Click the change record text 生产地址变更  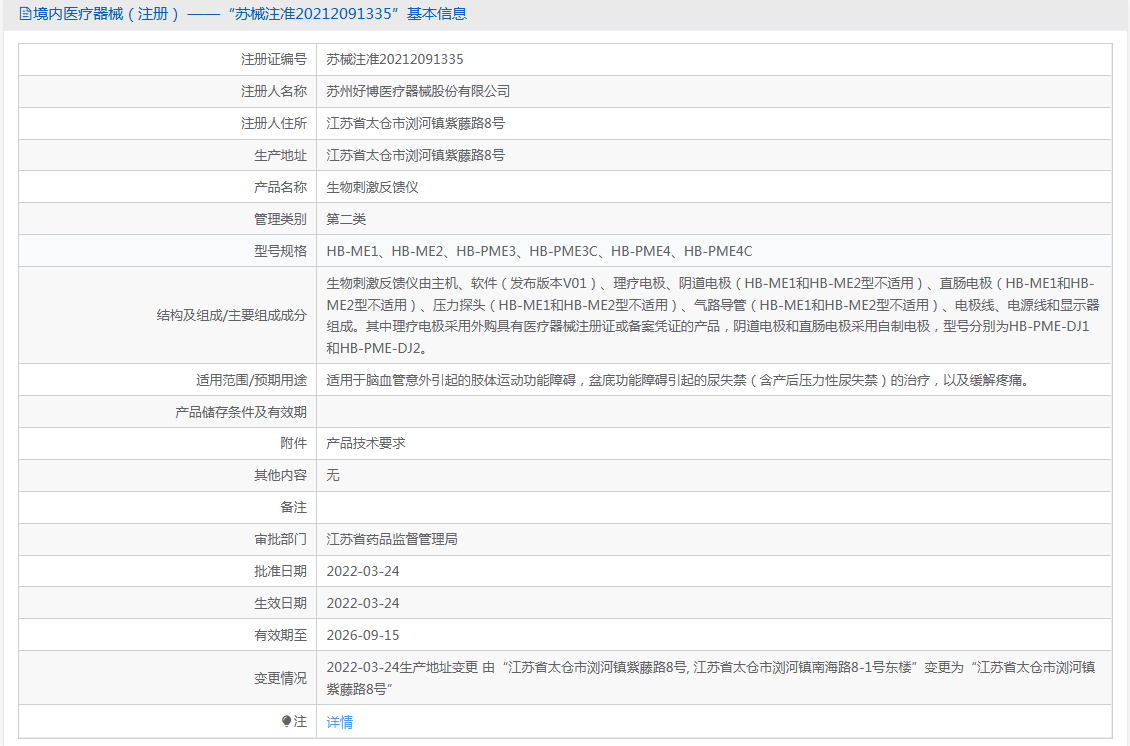[711, 678]
